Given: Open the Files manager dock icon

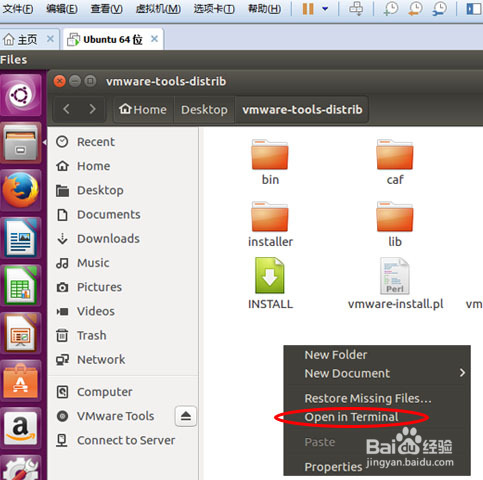Looking at the screenshot, I should [21, 143].
